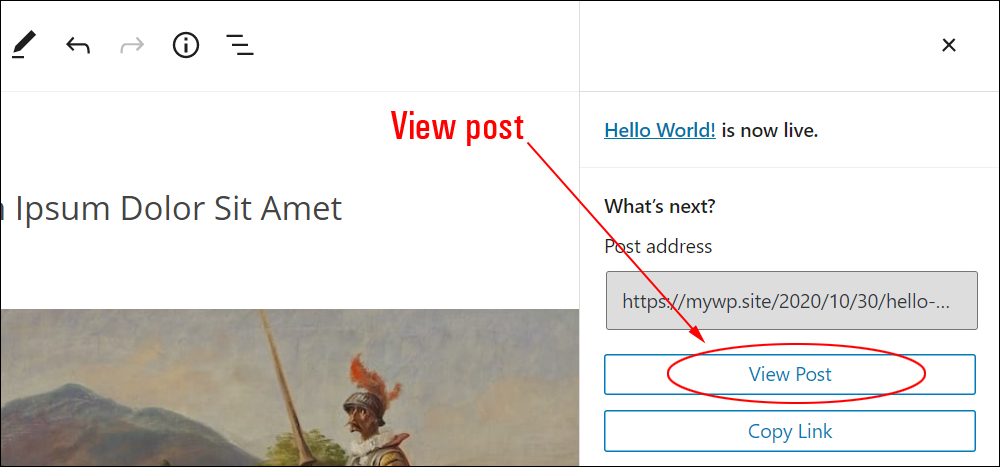Click the 'is now live.' text
The height and width of the screenshot is (467, 1000).
[x=770, y=131]
